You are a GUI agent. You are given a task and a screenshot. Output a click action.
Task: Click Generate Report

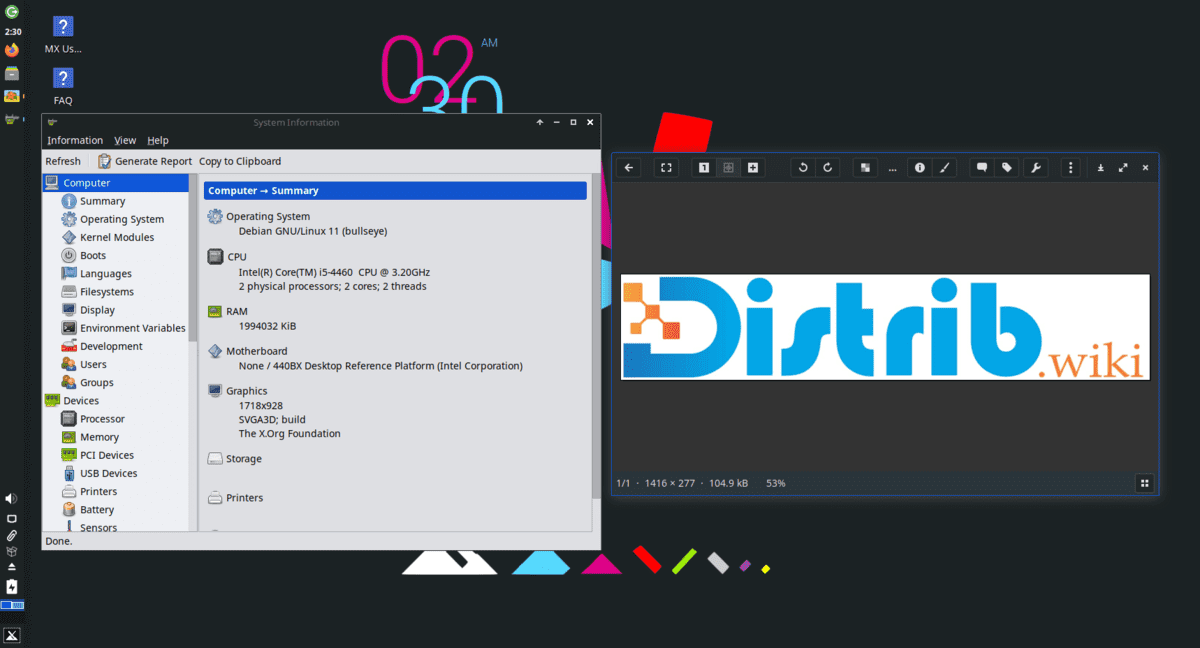(x=145, y=161)
